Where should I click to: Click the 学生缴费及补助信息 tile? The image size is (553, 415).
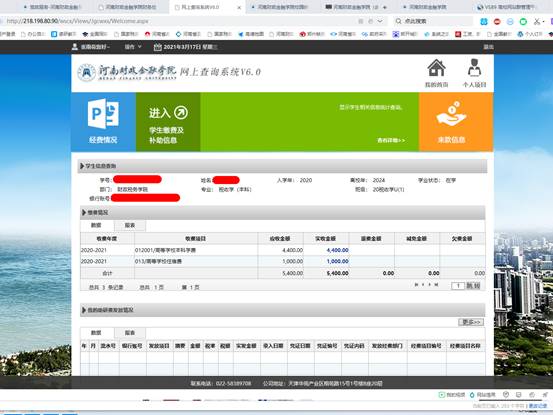pyautogui.click(x=168, y=122)
